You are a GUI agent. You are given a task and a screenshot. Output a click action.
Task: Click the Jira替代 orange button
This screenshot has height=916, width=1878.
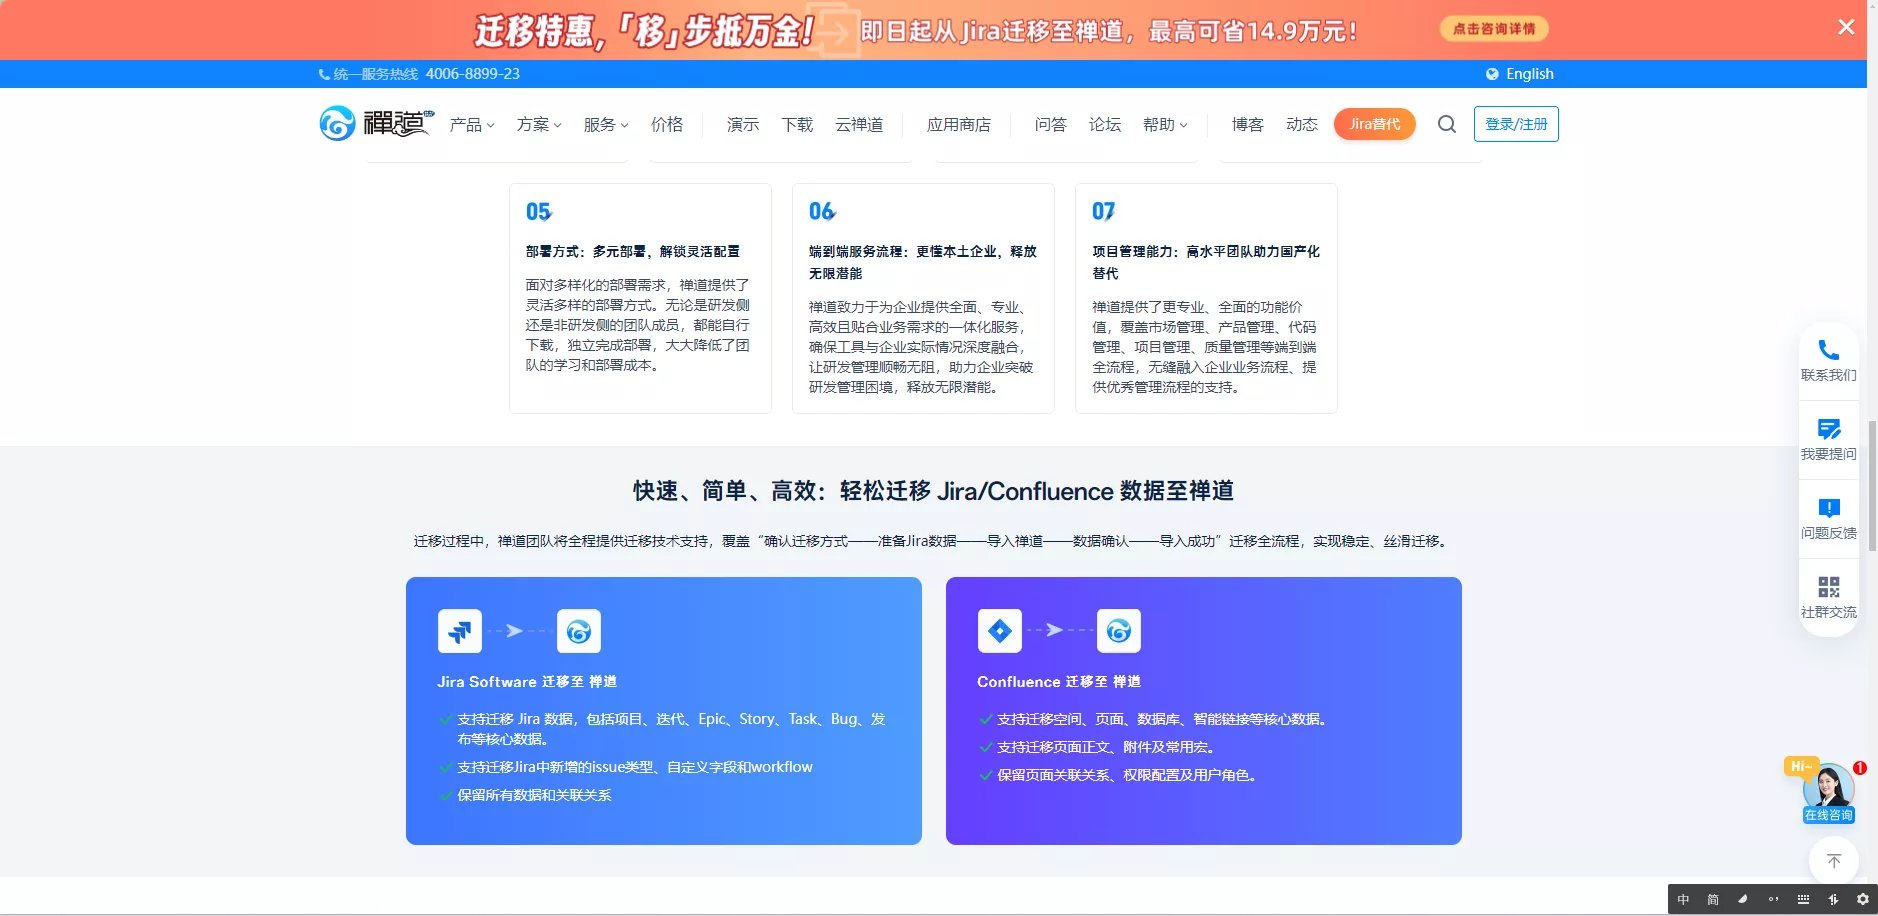(x=1374, y=124)
